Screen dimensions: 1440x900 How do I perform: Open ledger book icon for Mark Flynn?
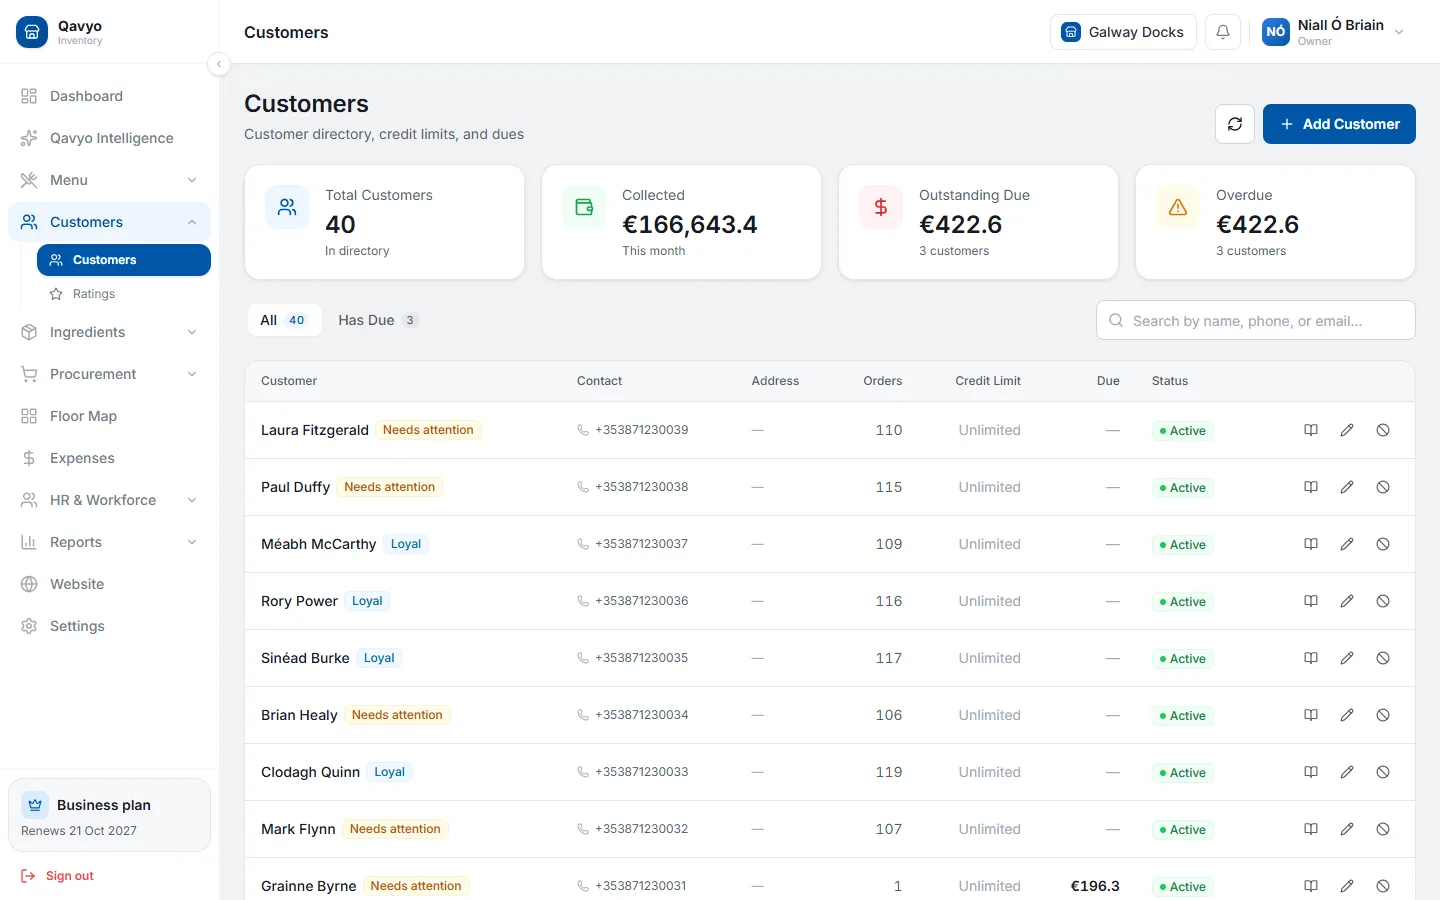pos(1311,829)
